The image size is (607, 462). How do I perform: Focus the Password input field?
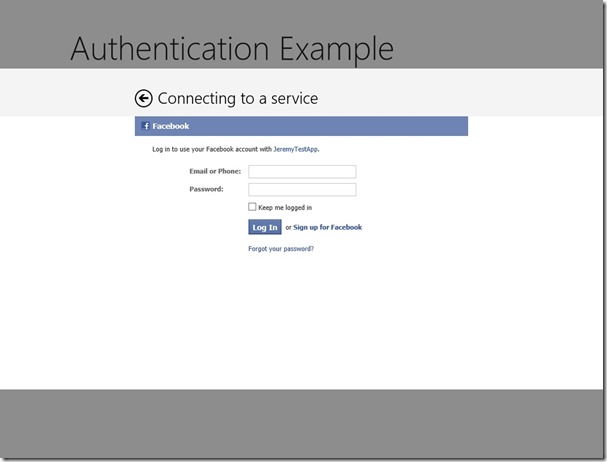[x=302, y=189]
